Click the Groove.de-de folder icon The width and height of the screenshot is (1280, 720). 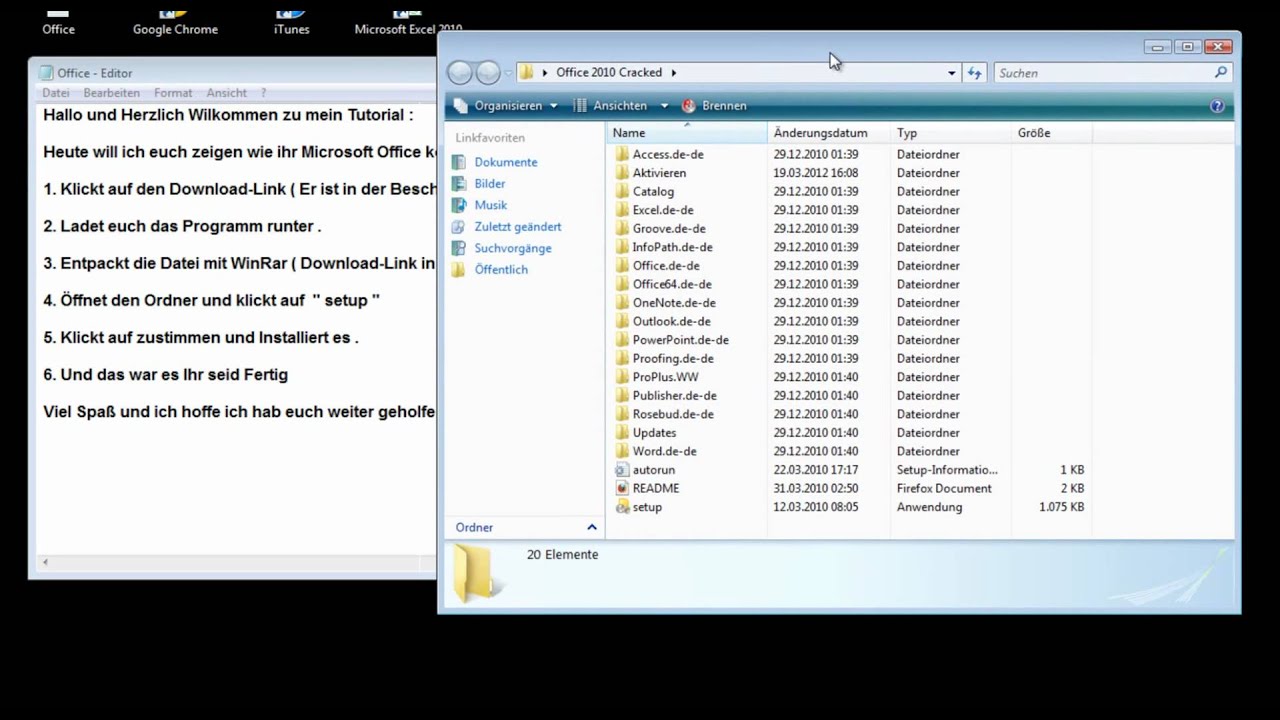621,228
